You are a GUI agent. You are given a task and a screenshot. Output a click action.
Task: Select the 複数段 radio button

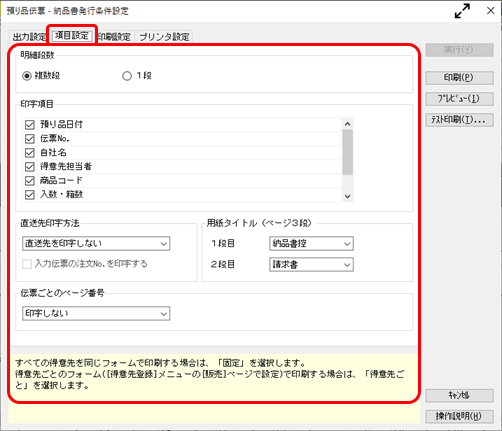coord(27,76)
